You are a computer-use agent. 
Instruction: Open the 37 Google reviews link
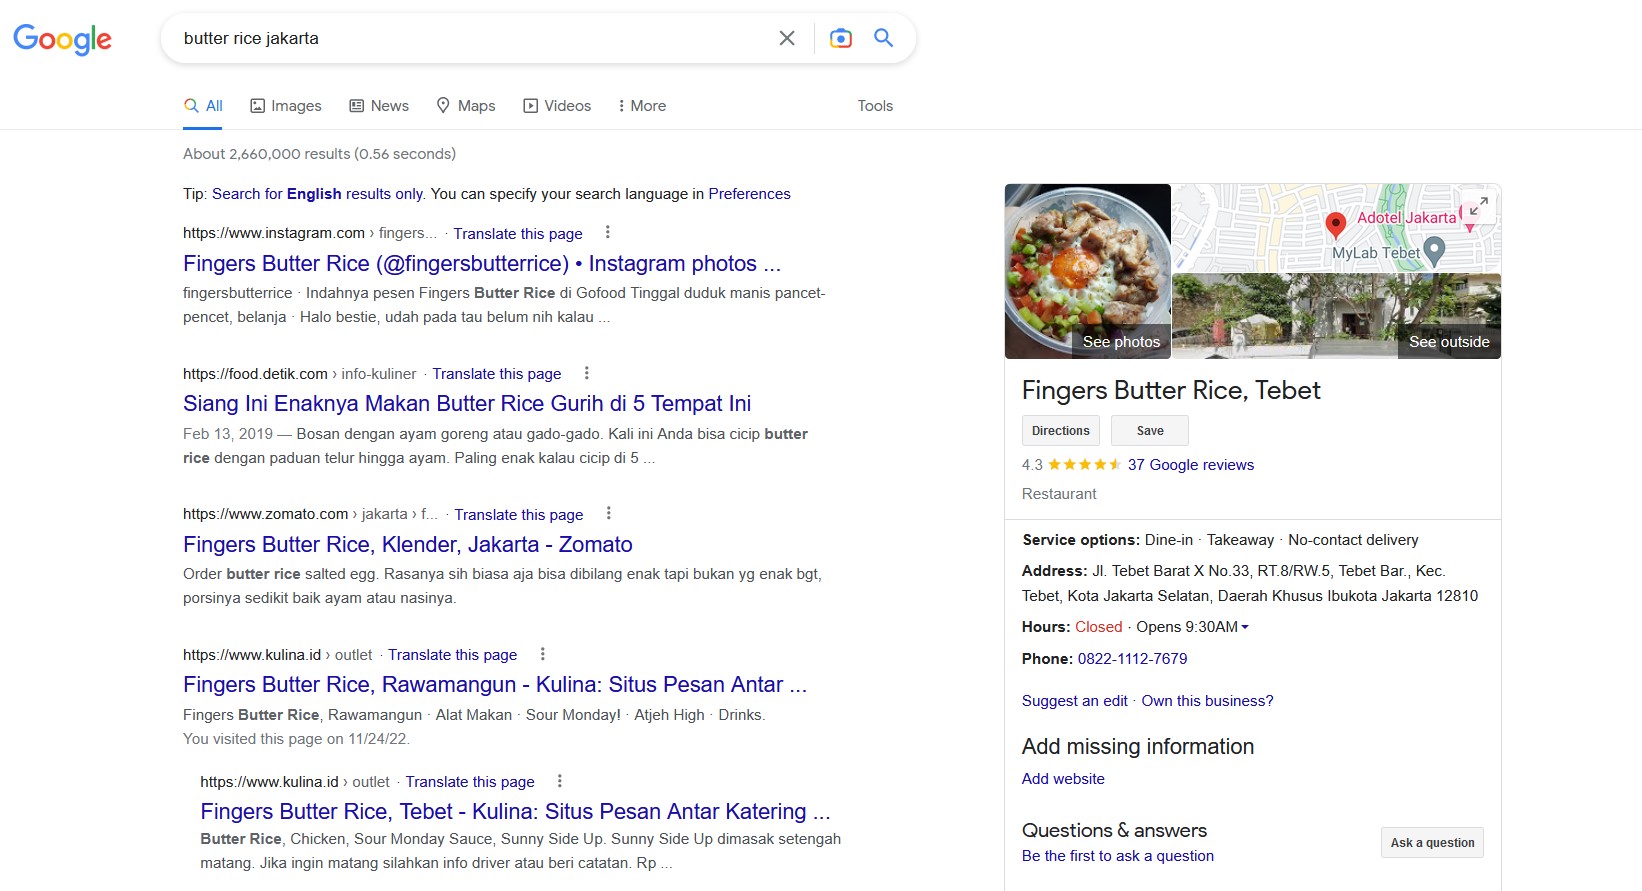coord(1191,465)
